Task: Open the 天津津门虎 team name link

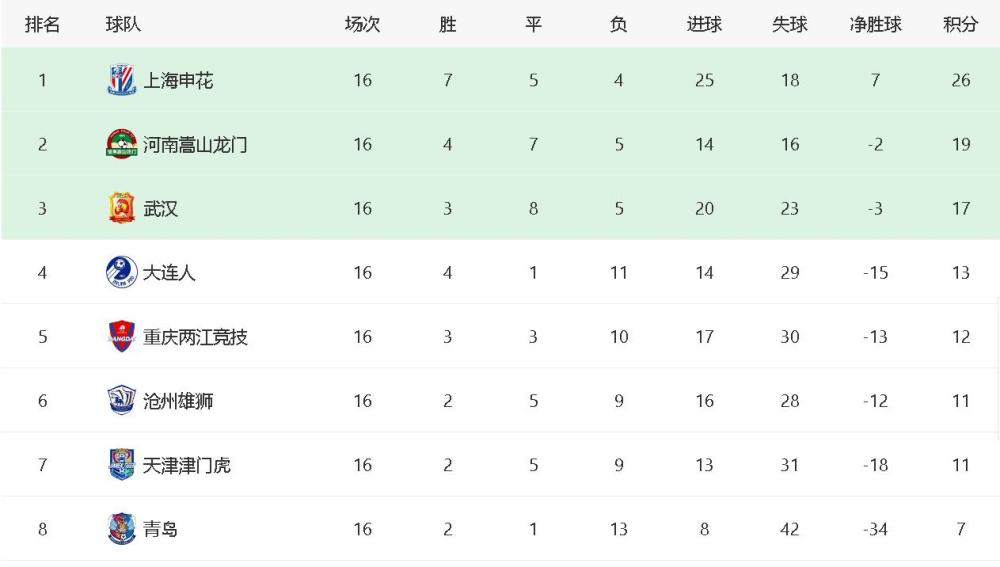Action: click(186, 465)
